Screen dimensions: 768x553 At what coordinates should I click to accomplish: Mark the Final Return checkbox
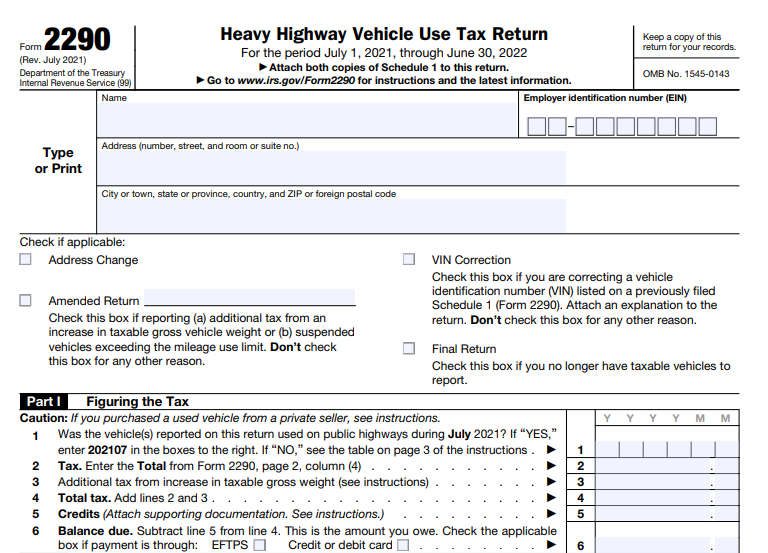coord(409,348)
